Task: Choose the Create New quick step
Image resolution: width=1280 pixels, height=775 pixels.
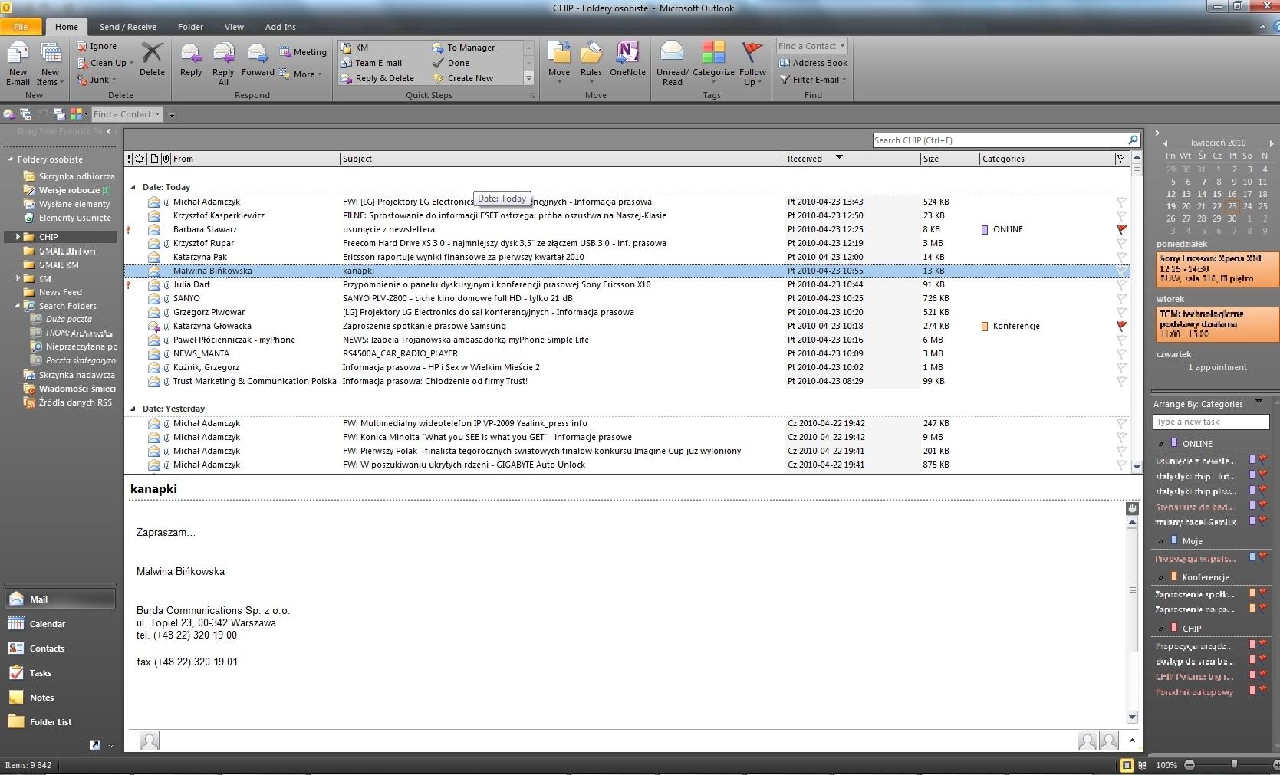Action: (x=463, y=78)
